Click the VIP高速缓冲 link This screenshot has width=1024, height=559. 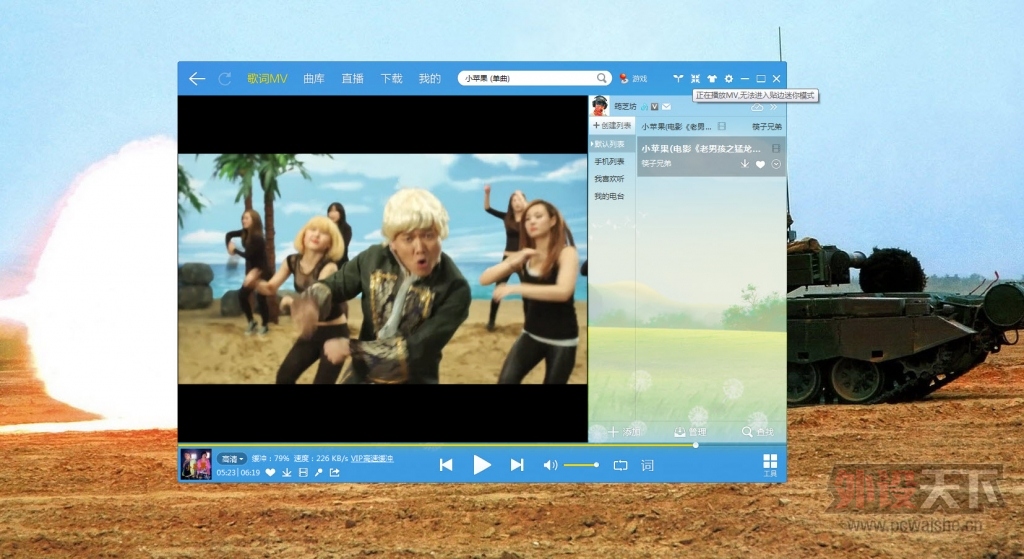click(372, 458)
